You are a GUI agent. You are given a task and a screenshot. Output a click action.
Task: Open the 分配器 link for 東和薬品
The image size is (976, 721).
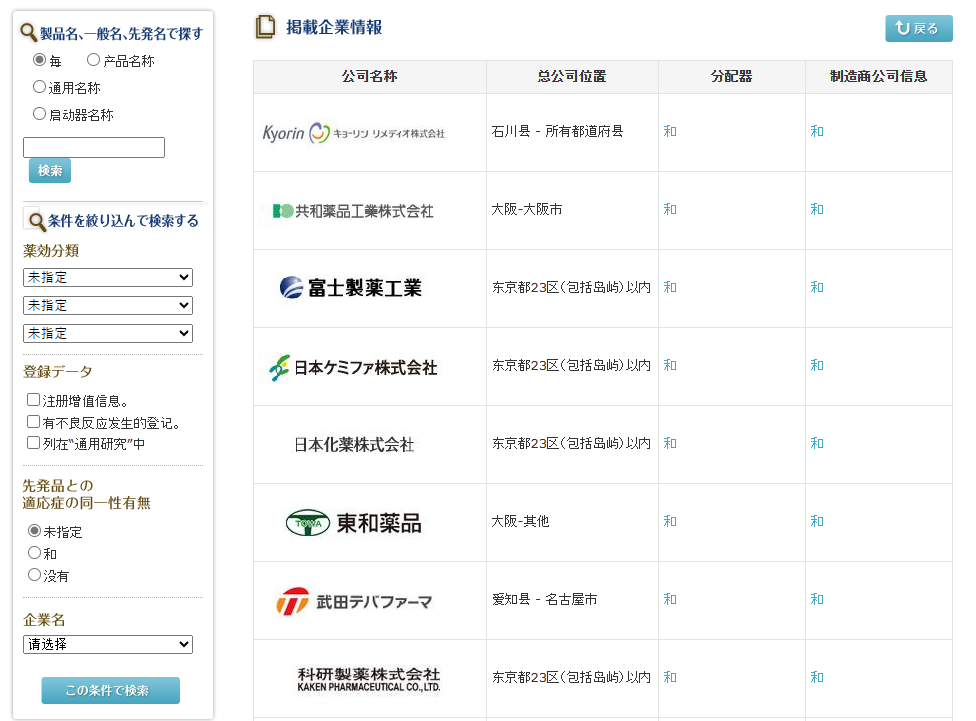point(670,521)
